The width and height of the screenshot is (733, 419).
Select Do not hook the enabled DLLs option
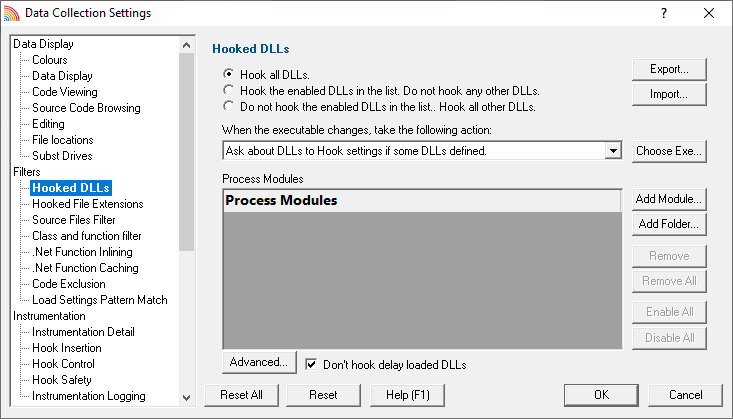(229, 106)
